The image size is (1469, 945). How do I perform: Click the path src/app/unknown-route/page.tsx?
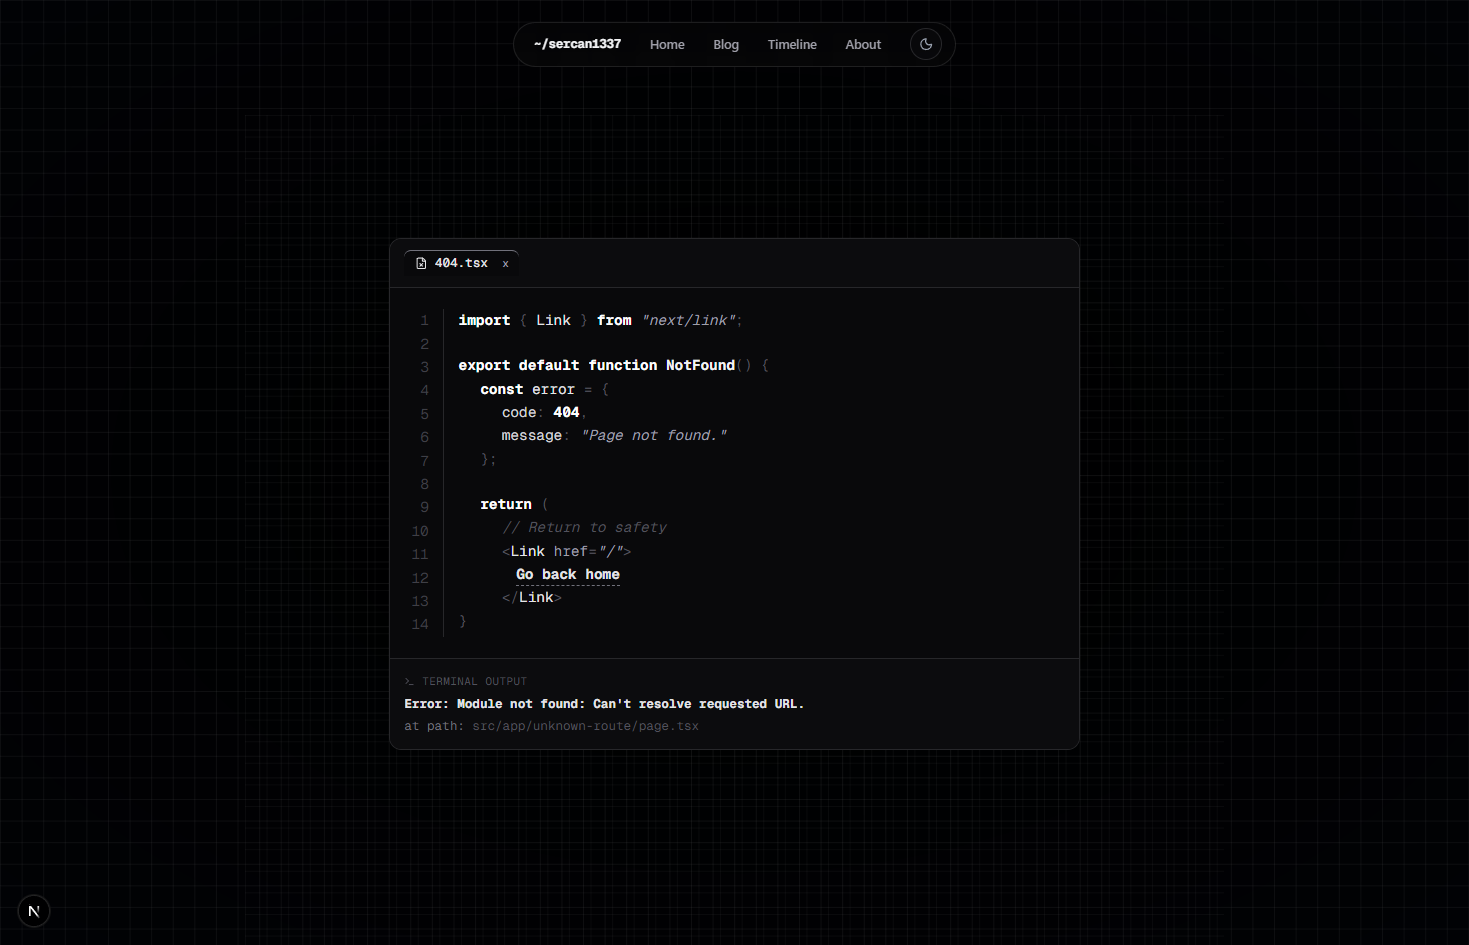click(x=585, y=726)
